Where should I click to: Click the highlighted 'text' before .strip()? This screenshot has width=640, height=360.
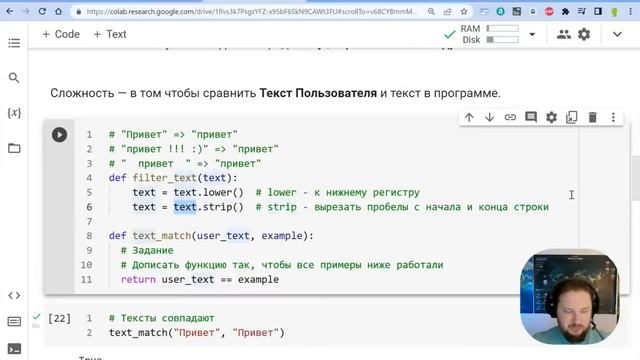(185, 207)
